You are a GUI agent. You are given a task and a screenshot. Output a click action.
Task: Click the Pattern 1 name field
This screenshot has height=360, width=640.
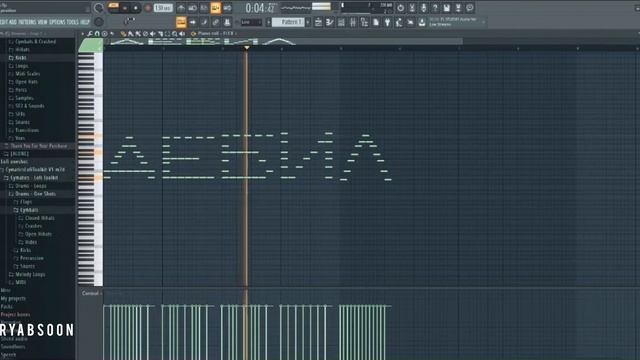pos(288,22)
